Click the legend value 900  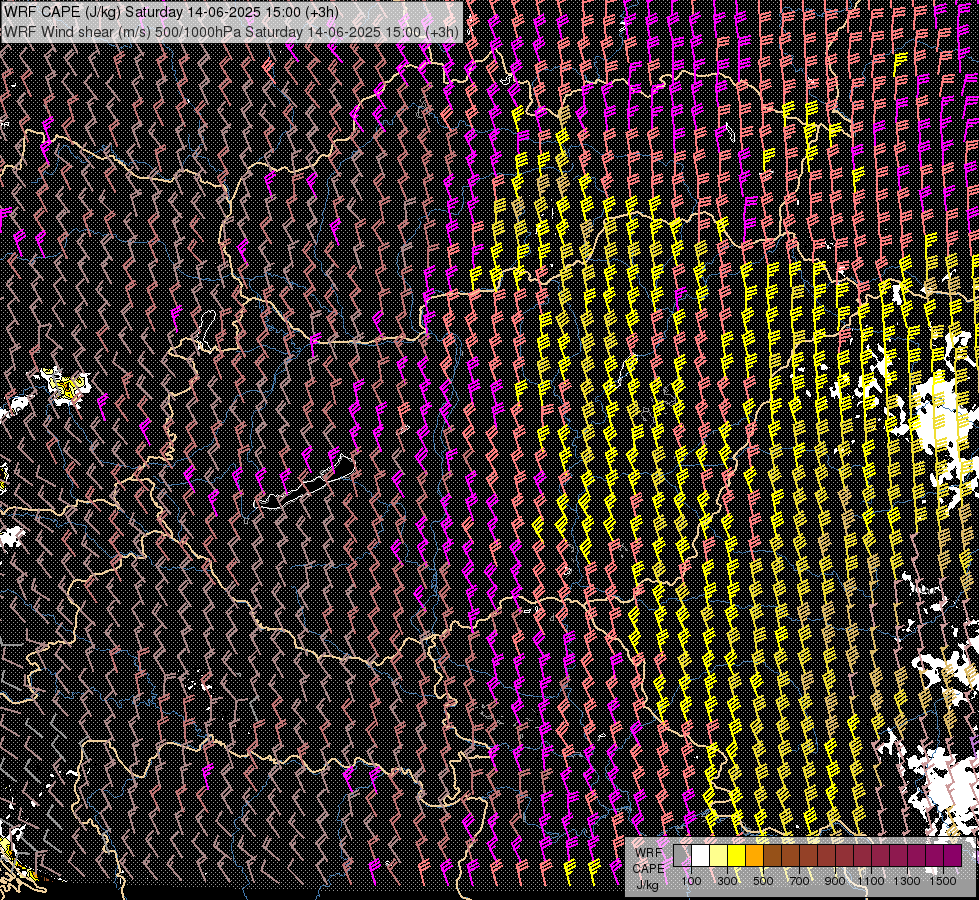835,881
